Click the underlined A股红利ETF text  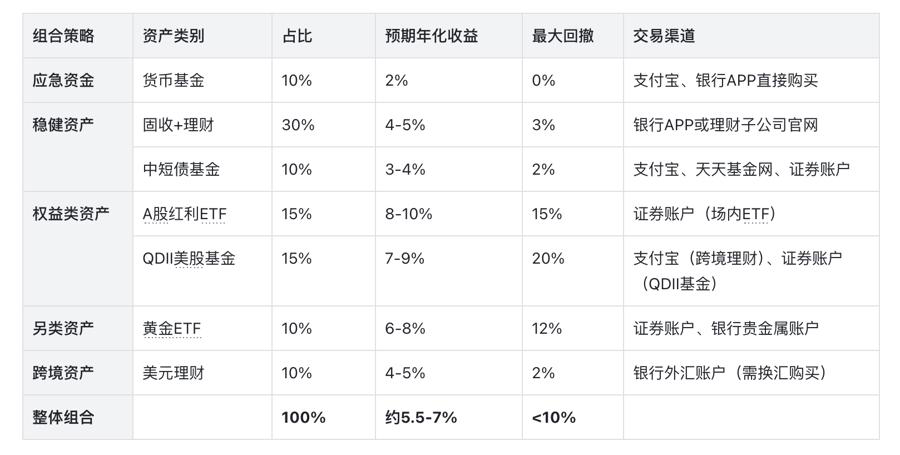pos(185,214)
